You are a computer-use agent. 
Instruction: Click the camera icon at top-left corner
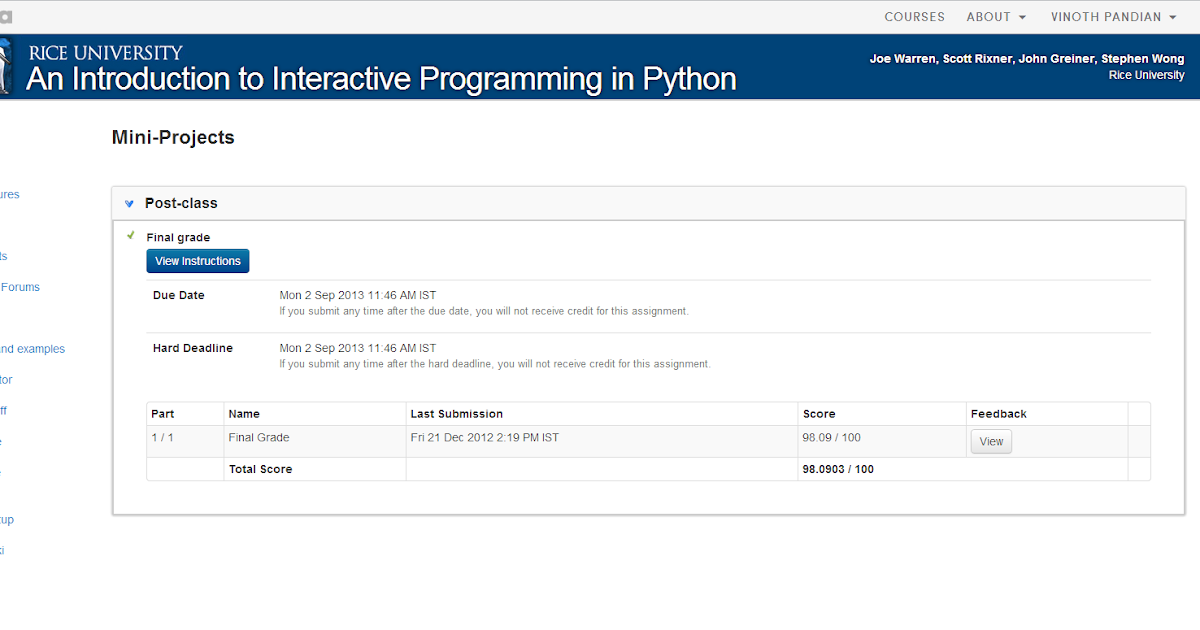click(x=4, y=17)
